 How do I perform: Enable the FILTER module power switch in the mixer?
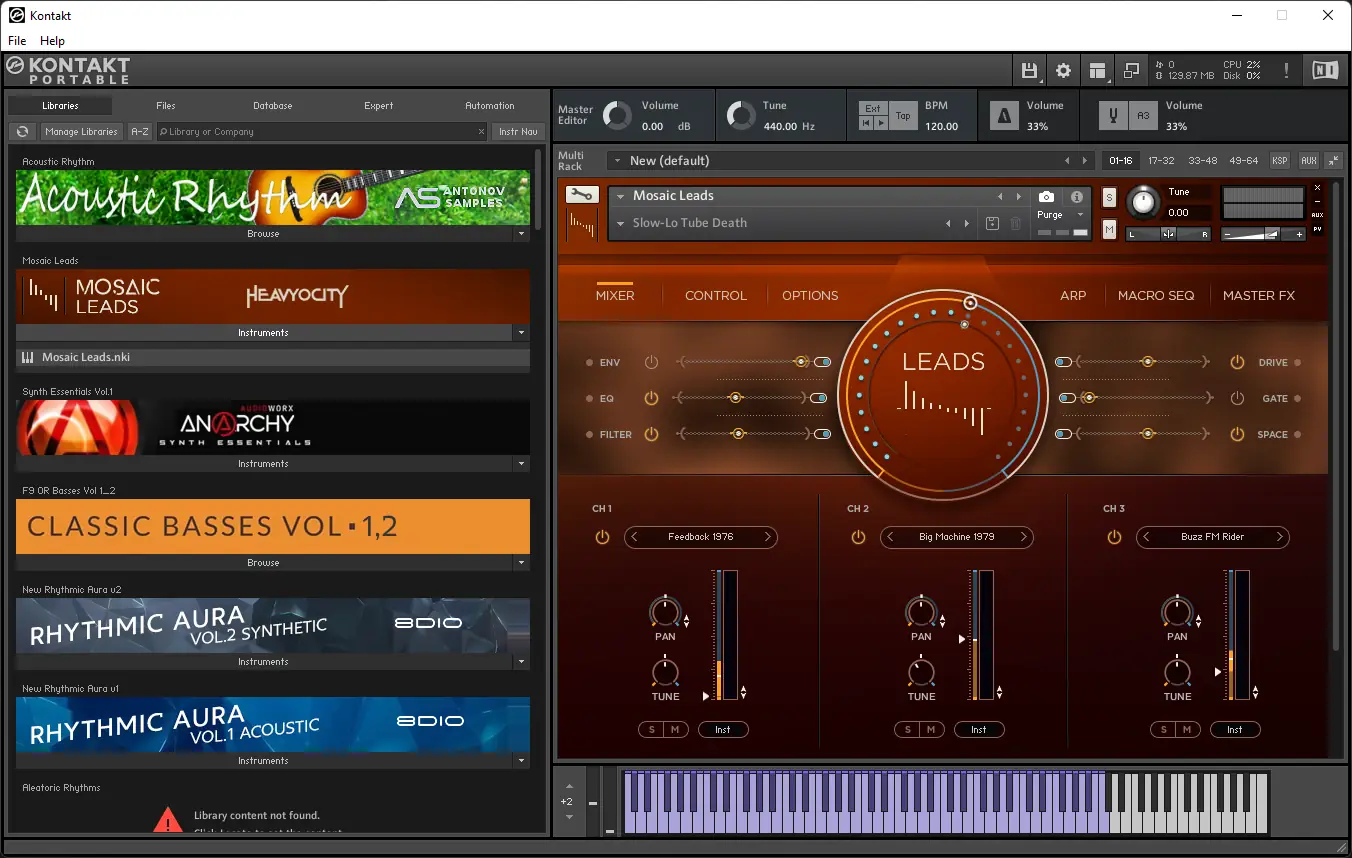(651, 434)
